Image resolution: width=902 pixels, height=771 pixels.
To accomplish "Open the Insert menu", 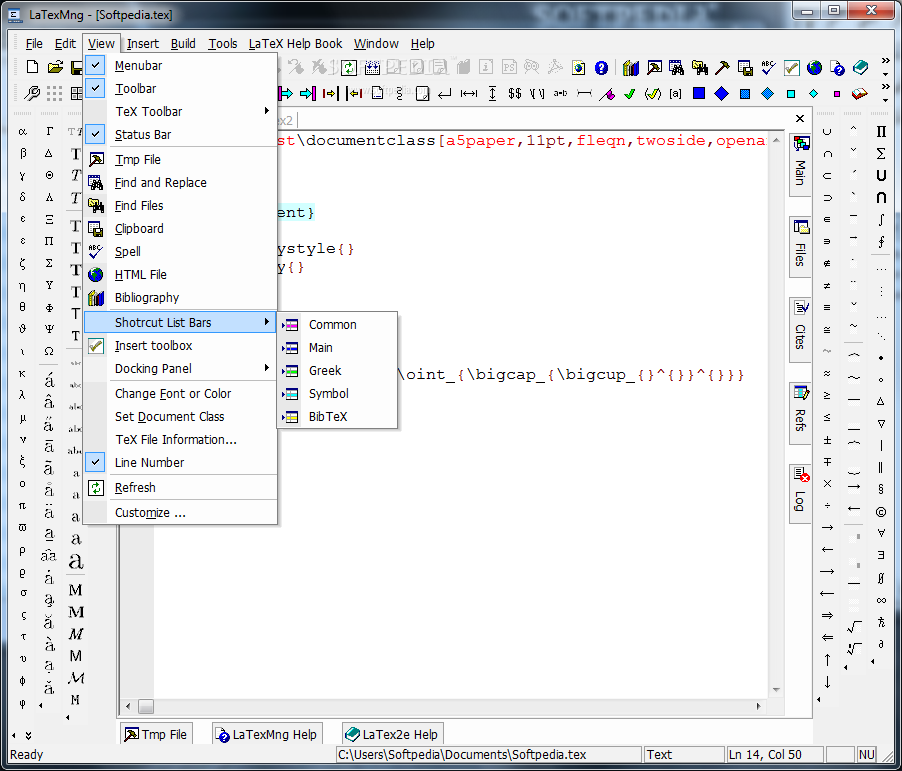I will [x=143, y=44].
